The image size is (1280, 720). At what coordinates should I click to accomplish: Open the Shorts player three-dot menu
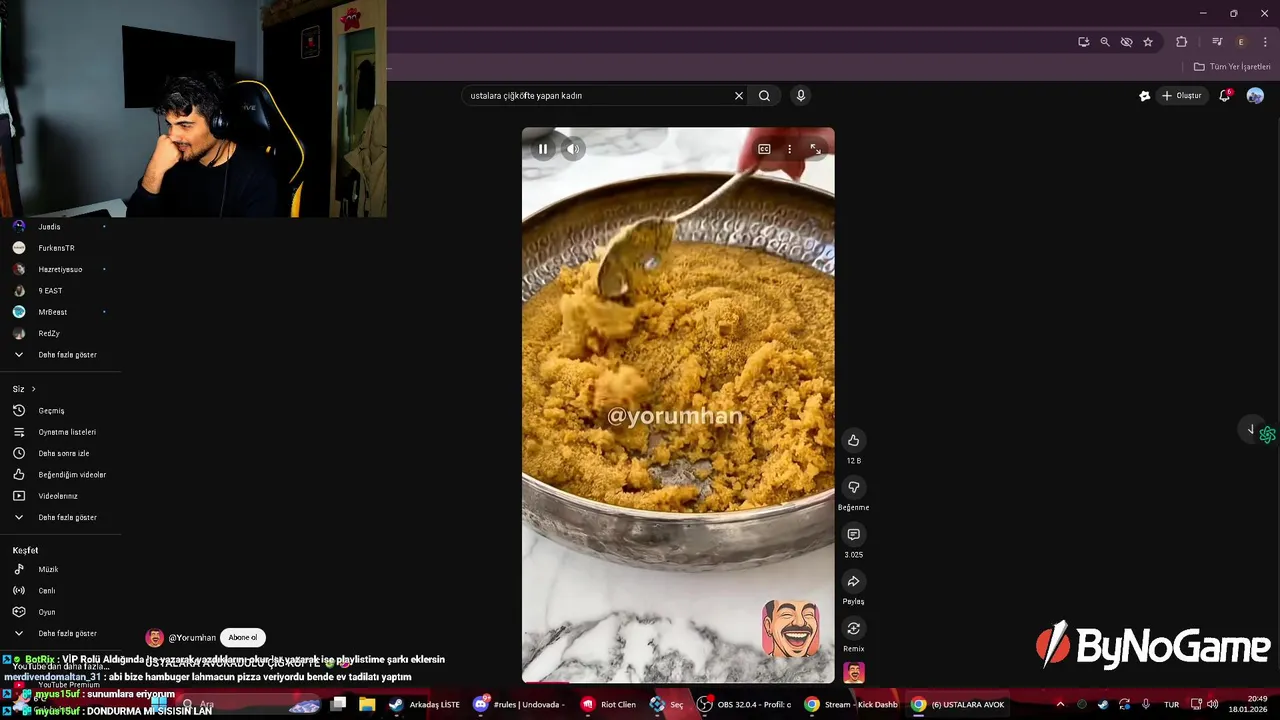789,149
